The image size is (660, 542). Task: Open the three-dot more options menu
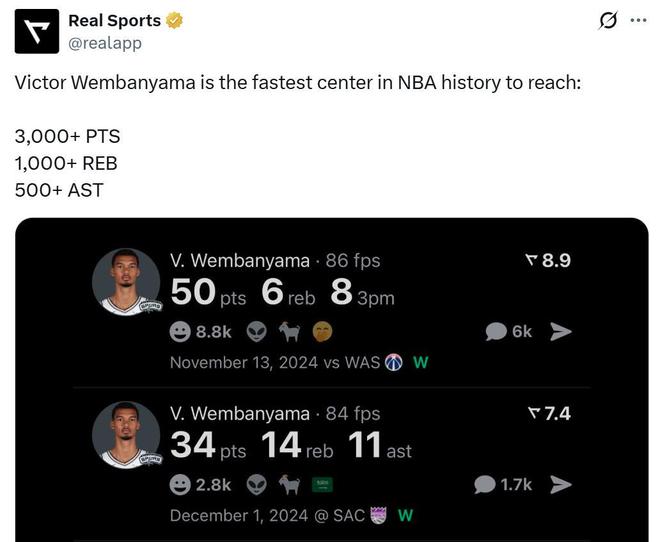click(638, 21)
